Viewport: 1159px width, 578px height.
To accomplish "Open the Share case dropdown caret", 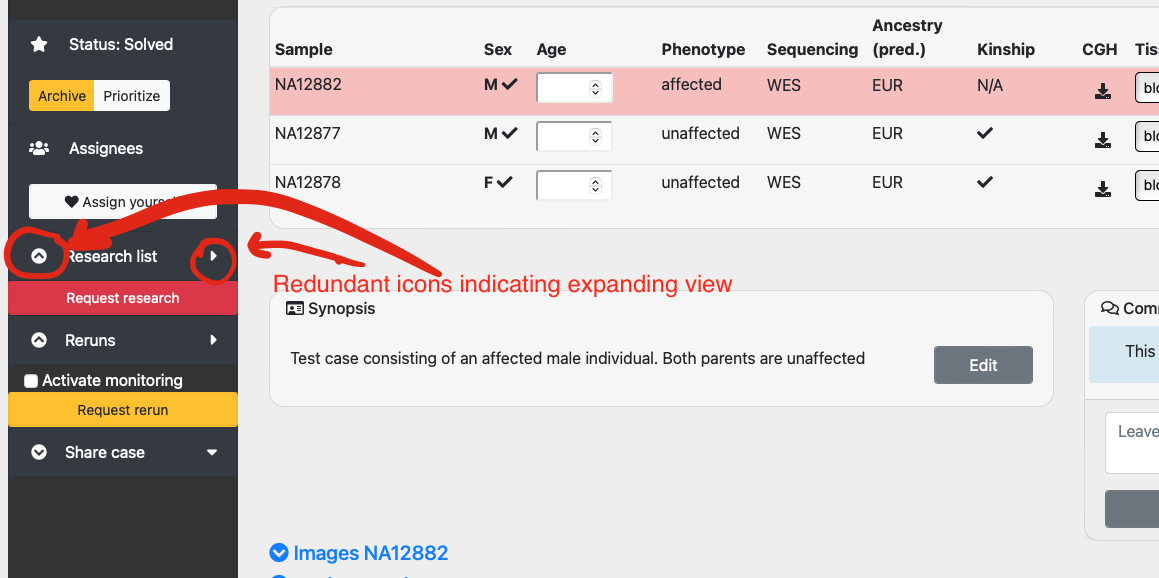I will (212, 452).
